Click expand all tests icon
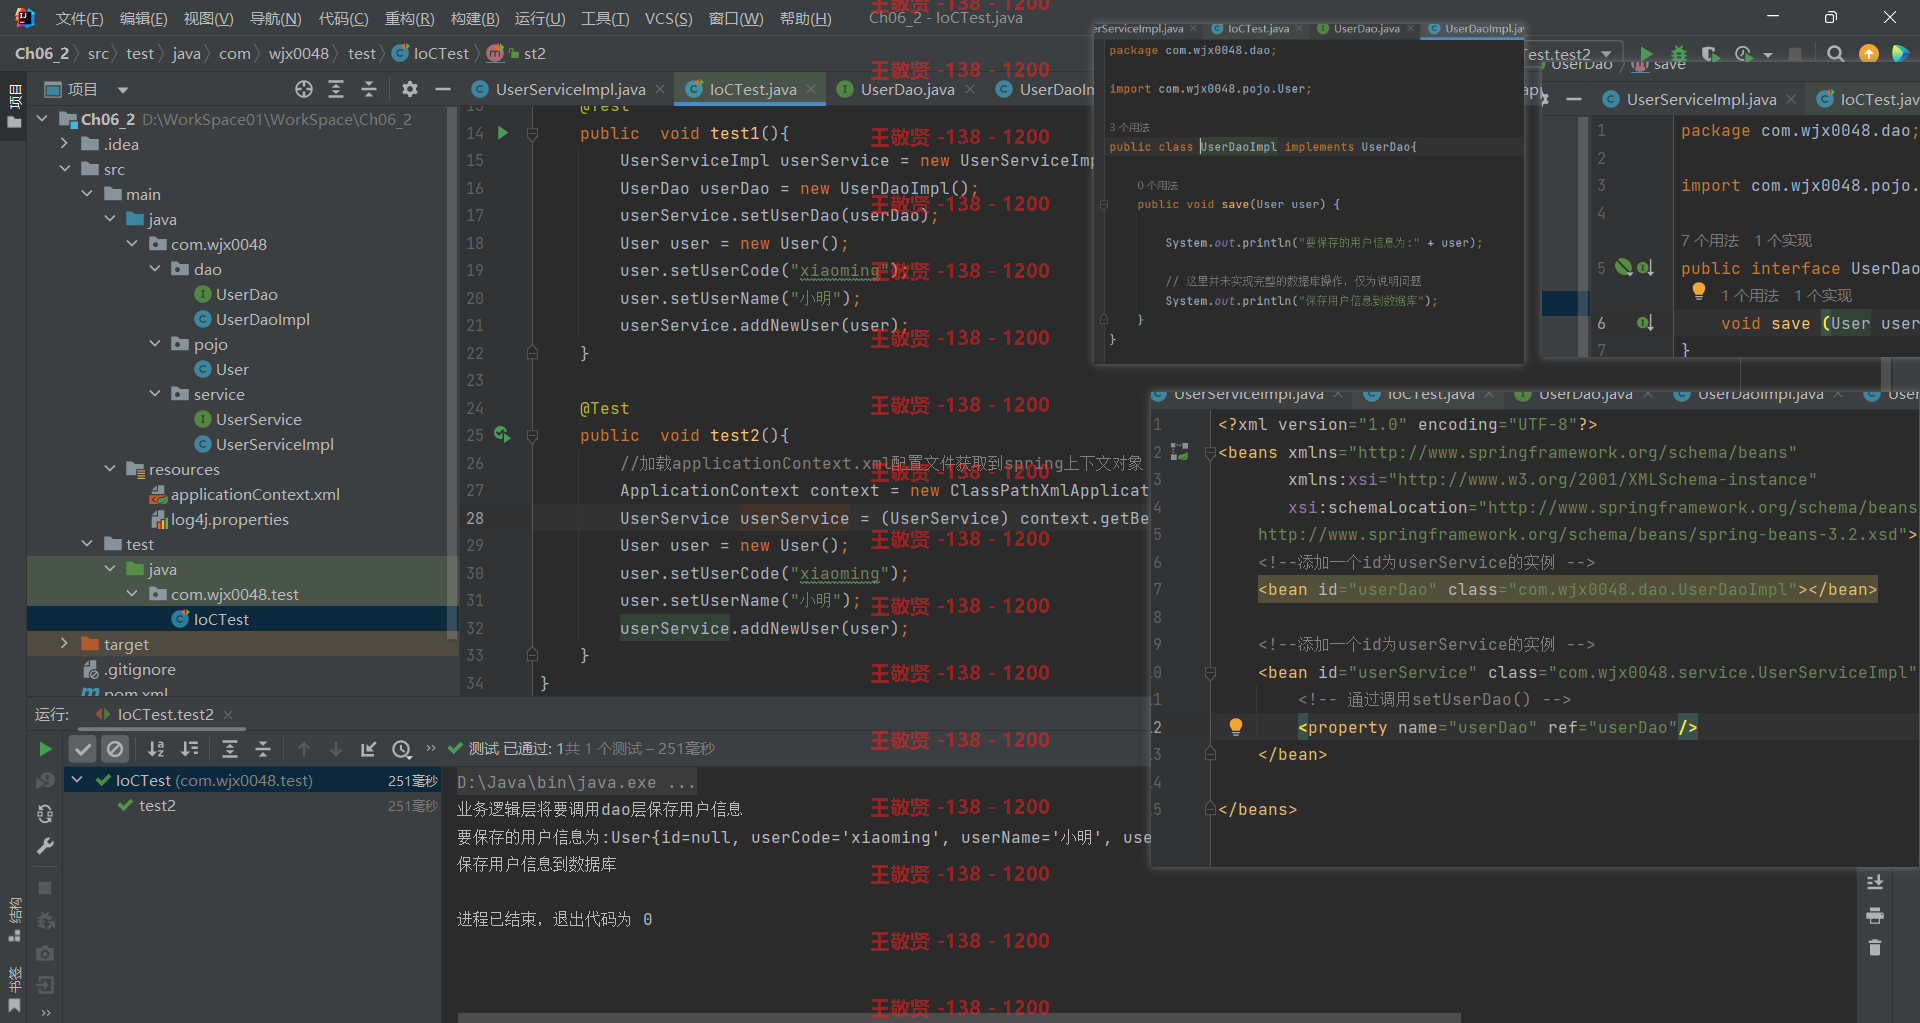The width and height of the screenshot is (1920, 1023). (230, 748)
